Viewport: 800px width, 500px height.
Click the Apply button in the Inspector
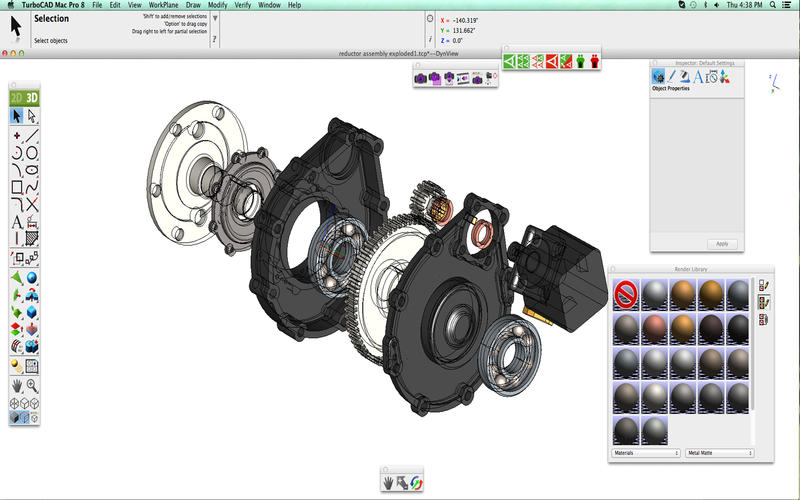click(721, 244)
